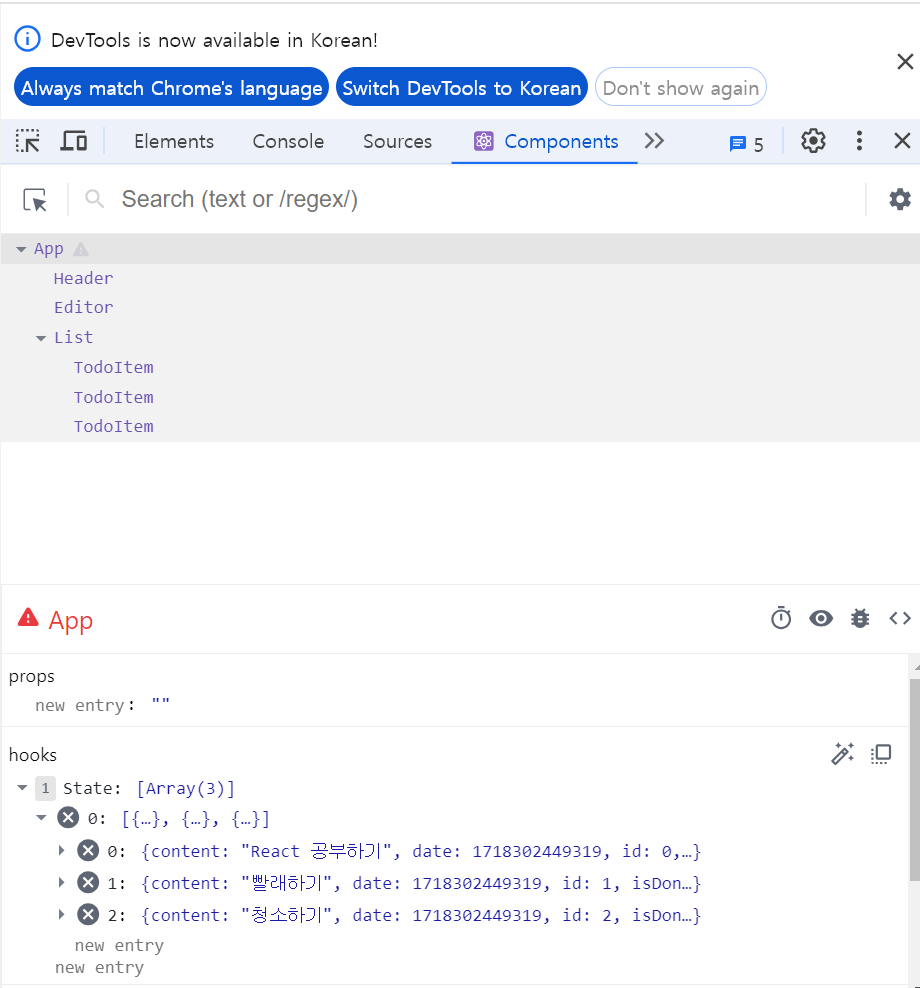
Task: Add inner new entry to nested array
Action: [119, 946]
